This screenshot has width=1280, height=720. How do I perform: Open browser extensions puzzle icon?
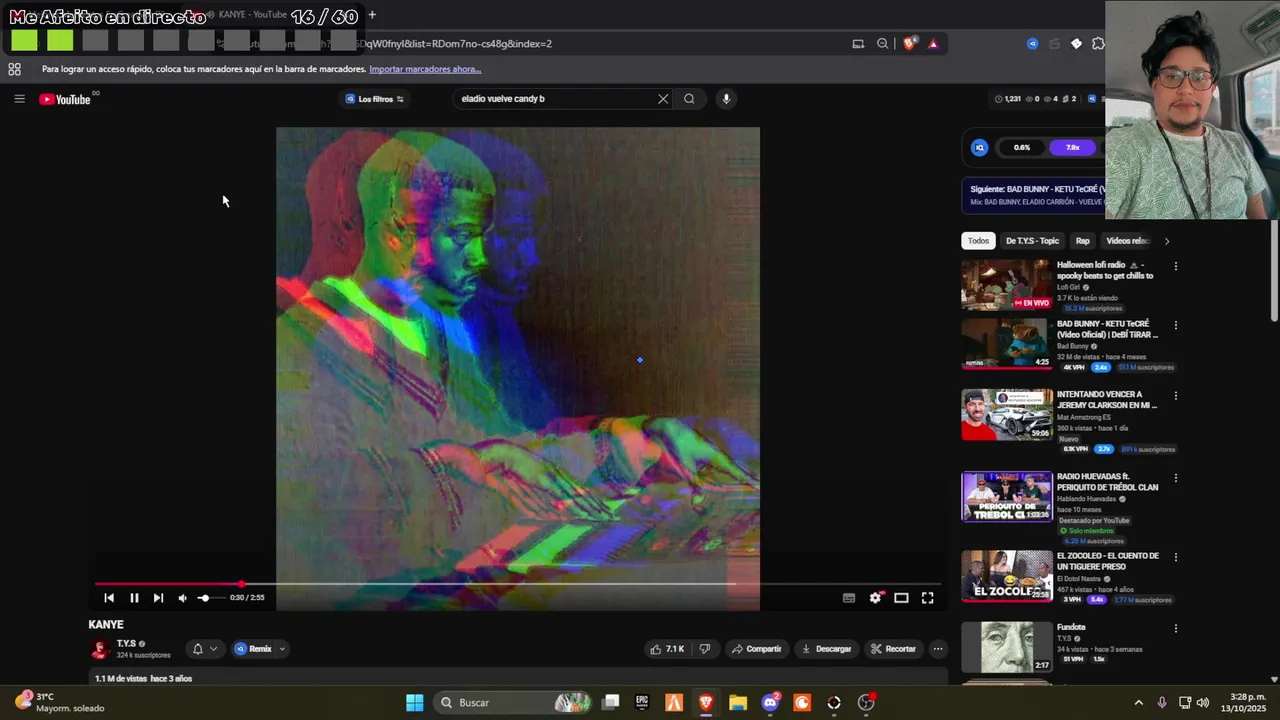pos(1098,44)
